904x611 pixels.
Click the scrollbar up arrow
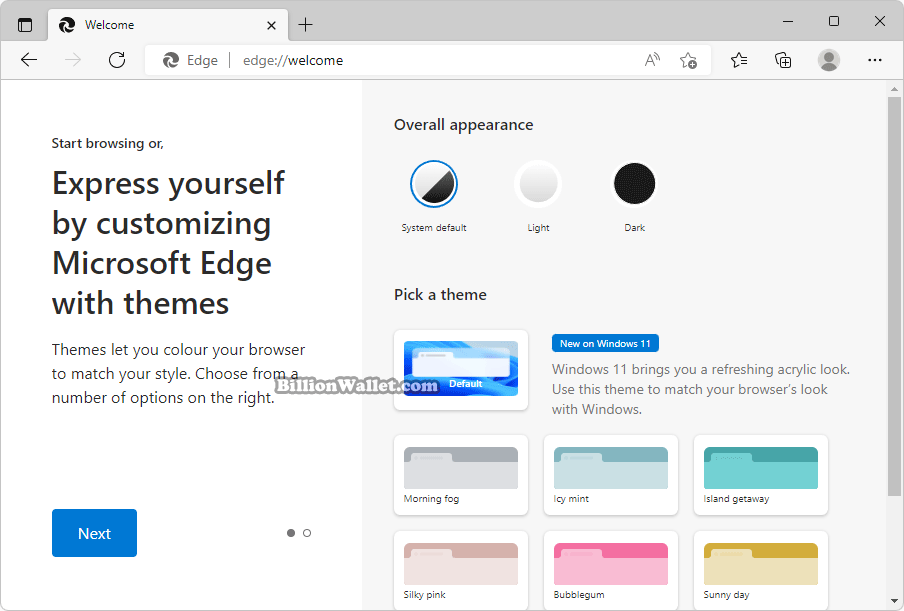[894, 89]
